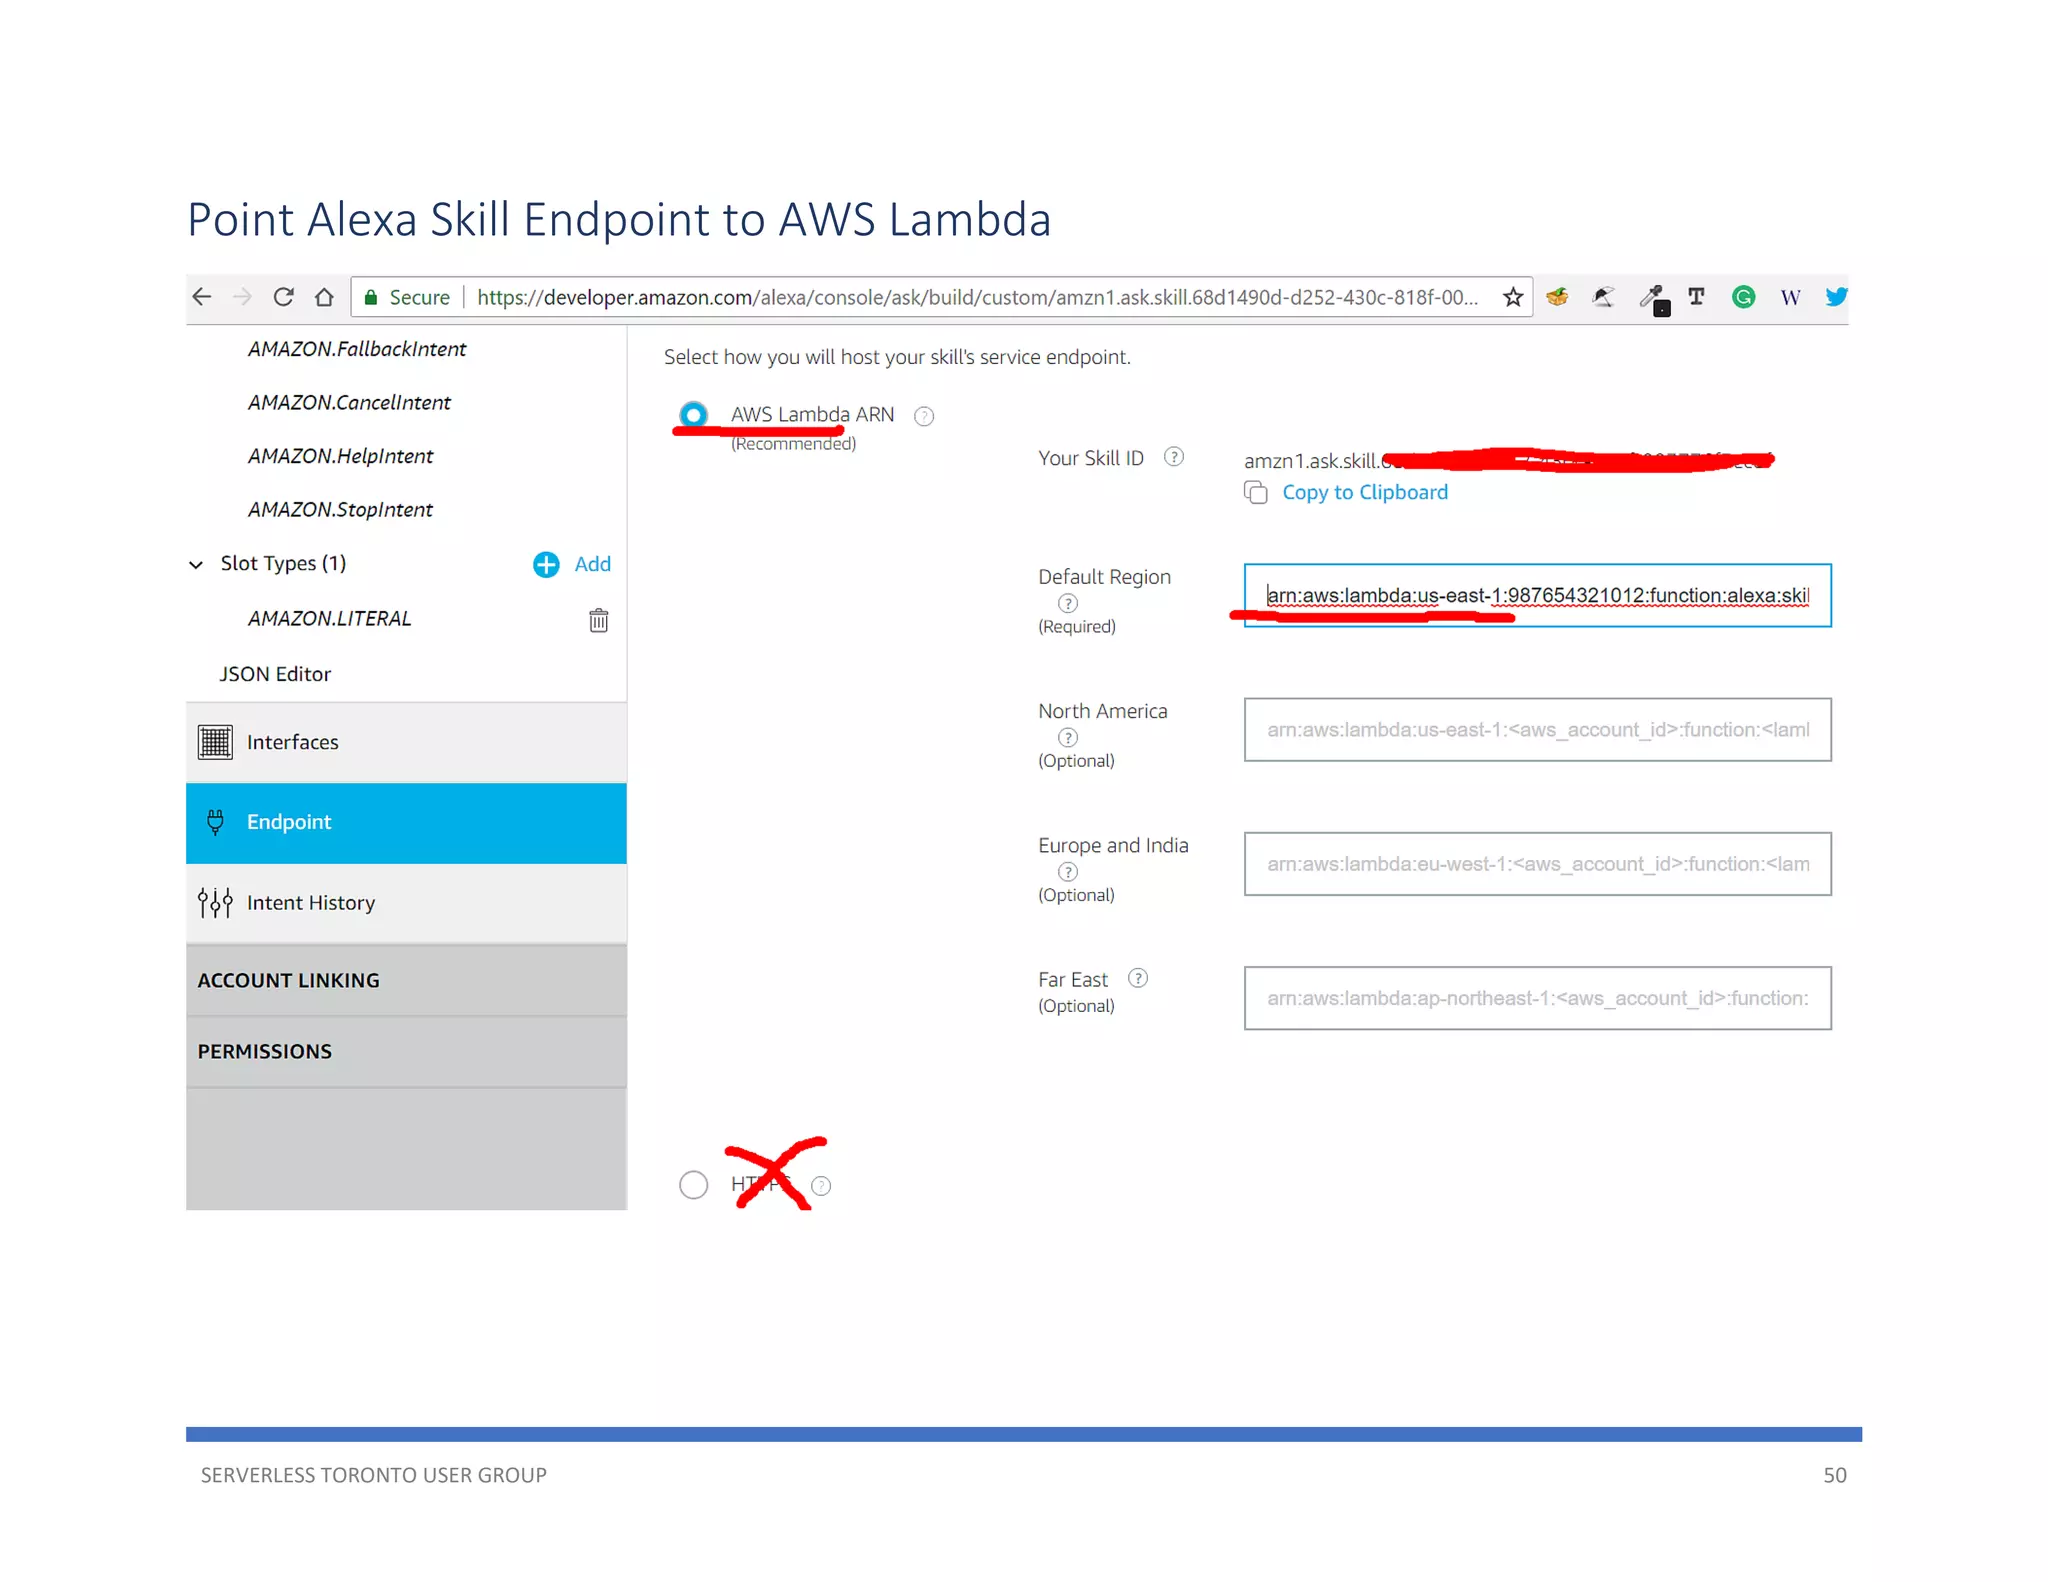Click browser back arrow

point(202,297)
